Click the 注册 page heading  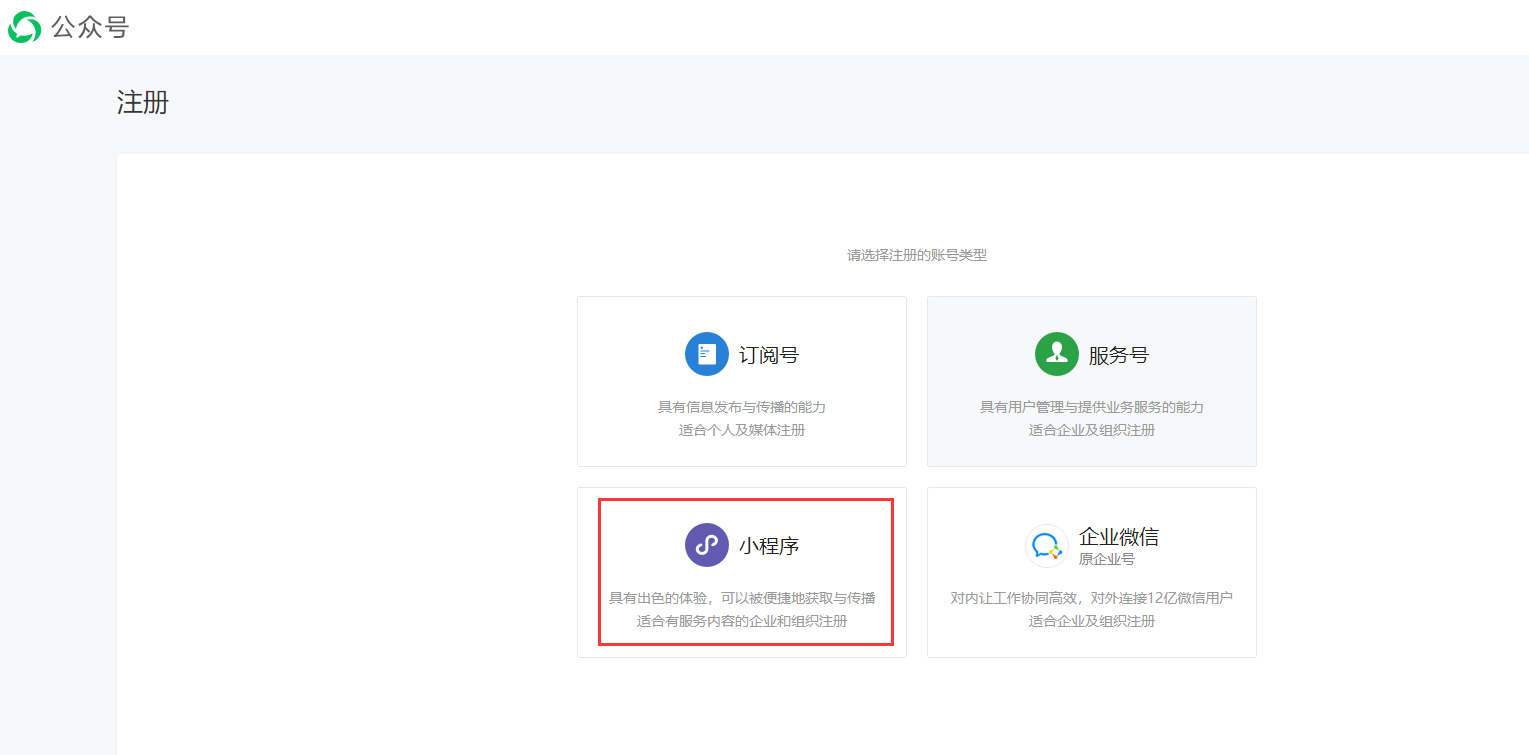click(143, 102)
